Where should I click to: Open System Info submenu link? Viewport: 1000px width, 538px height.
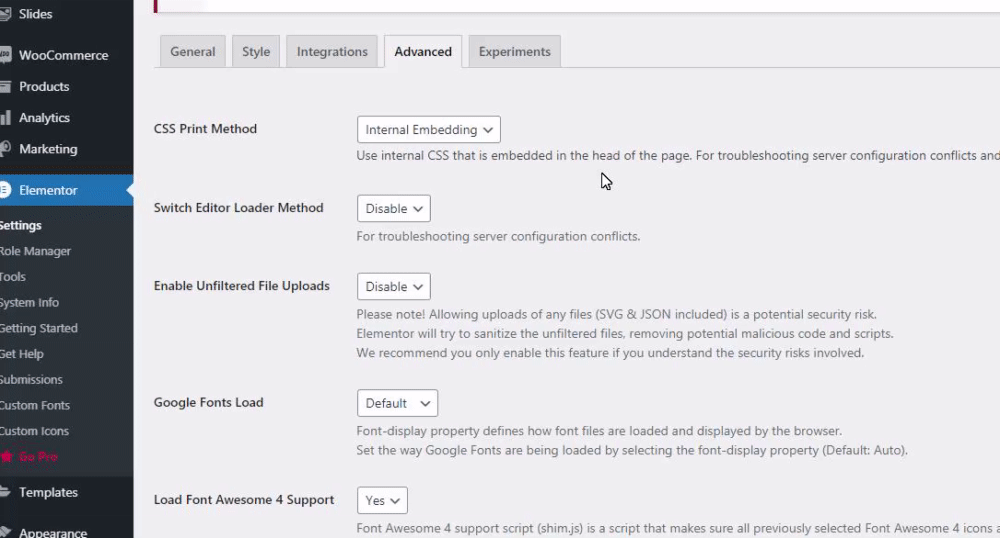29,302
